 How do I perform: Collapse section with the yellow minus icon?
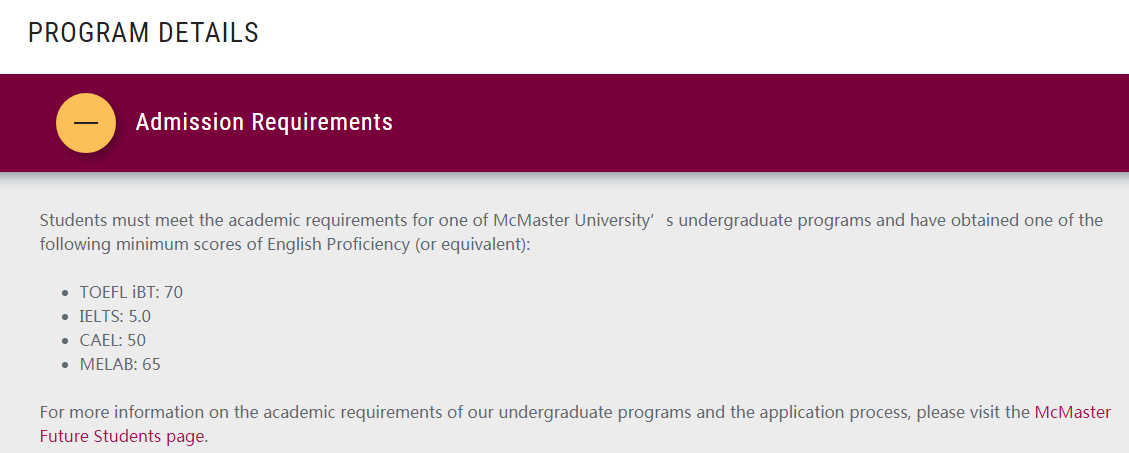(86, 123)
